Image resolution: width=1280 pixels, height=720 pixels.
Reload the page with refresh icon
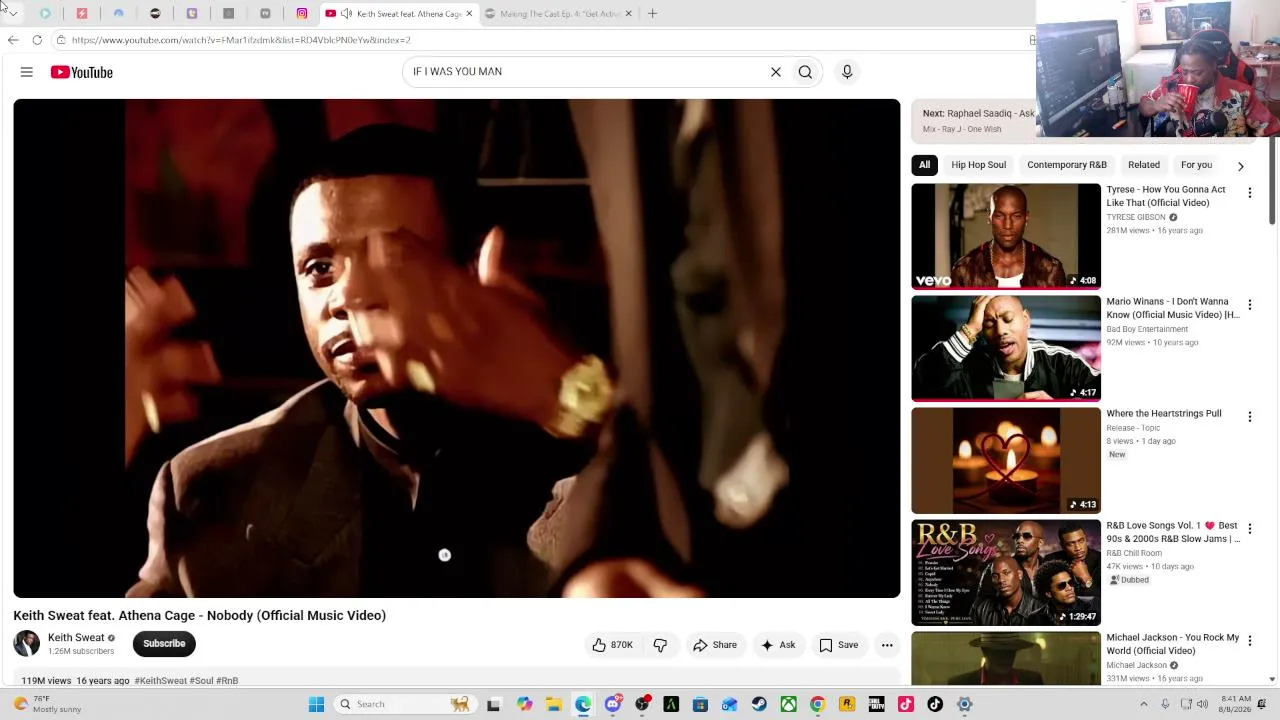(37, 40)
